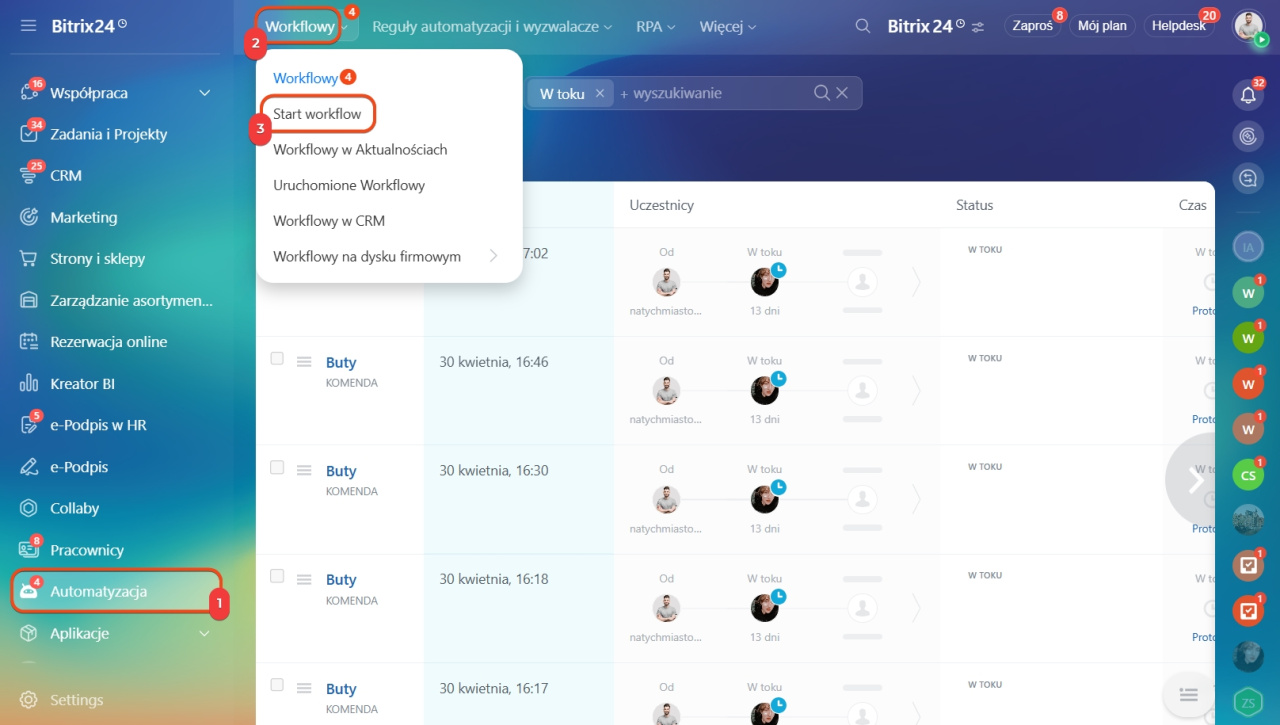The image size is (1280, 725).
Task: Select Uruchomione Workflowy menu entry
Action: pyautogui.click(x=349, y=185)
